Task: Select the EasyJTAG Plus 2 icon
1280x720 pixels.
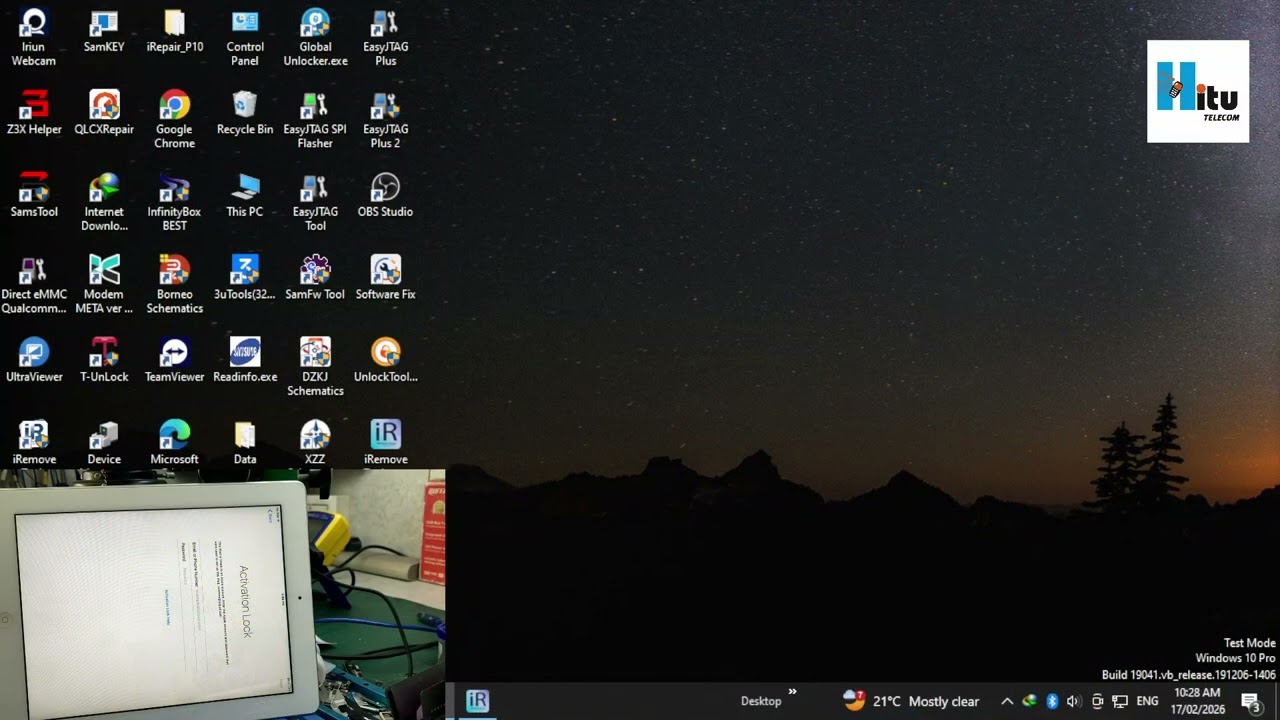Action: click(x=385, y=120)
